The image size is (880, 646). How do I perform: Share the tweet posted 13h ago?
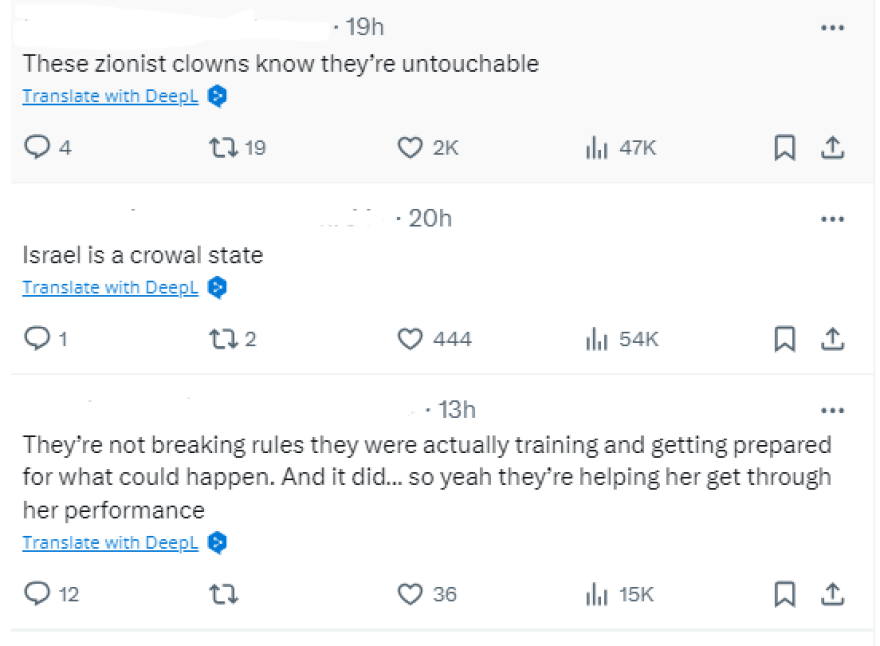[x=832, y=594]
